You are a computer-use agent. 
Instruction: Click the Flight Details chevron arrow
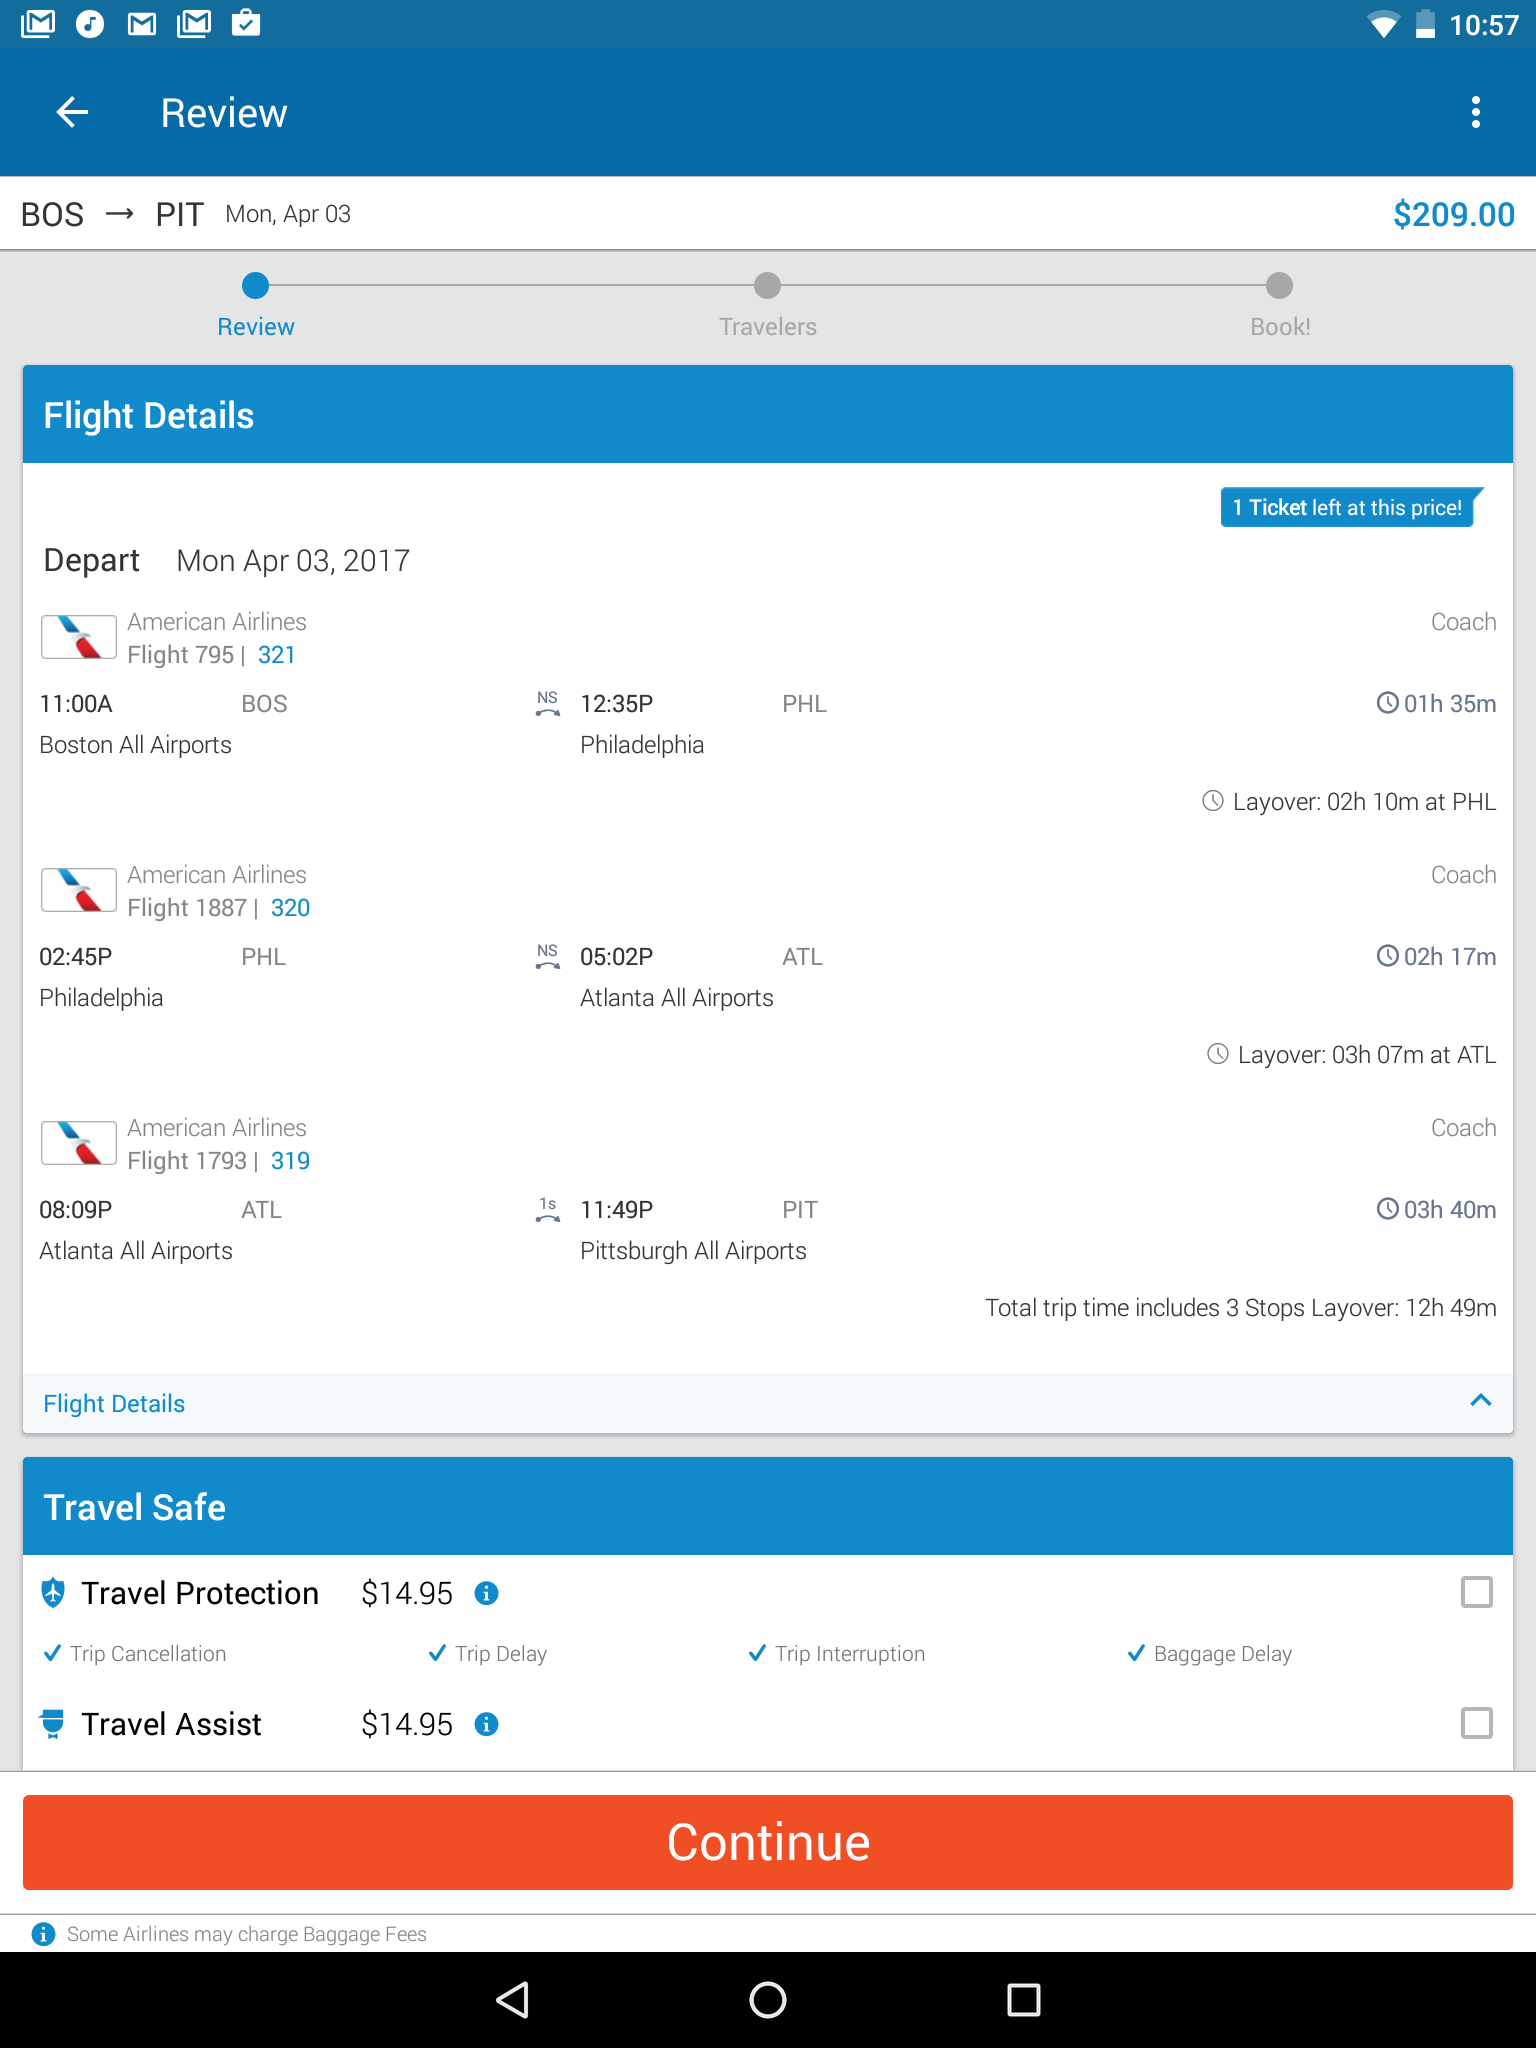click(1481, 1402)
